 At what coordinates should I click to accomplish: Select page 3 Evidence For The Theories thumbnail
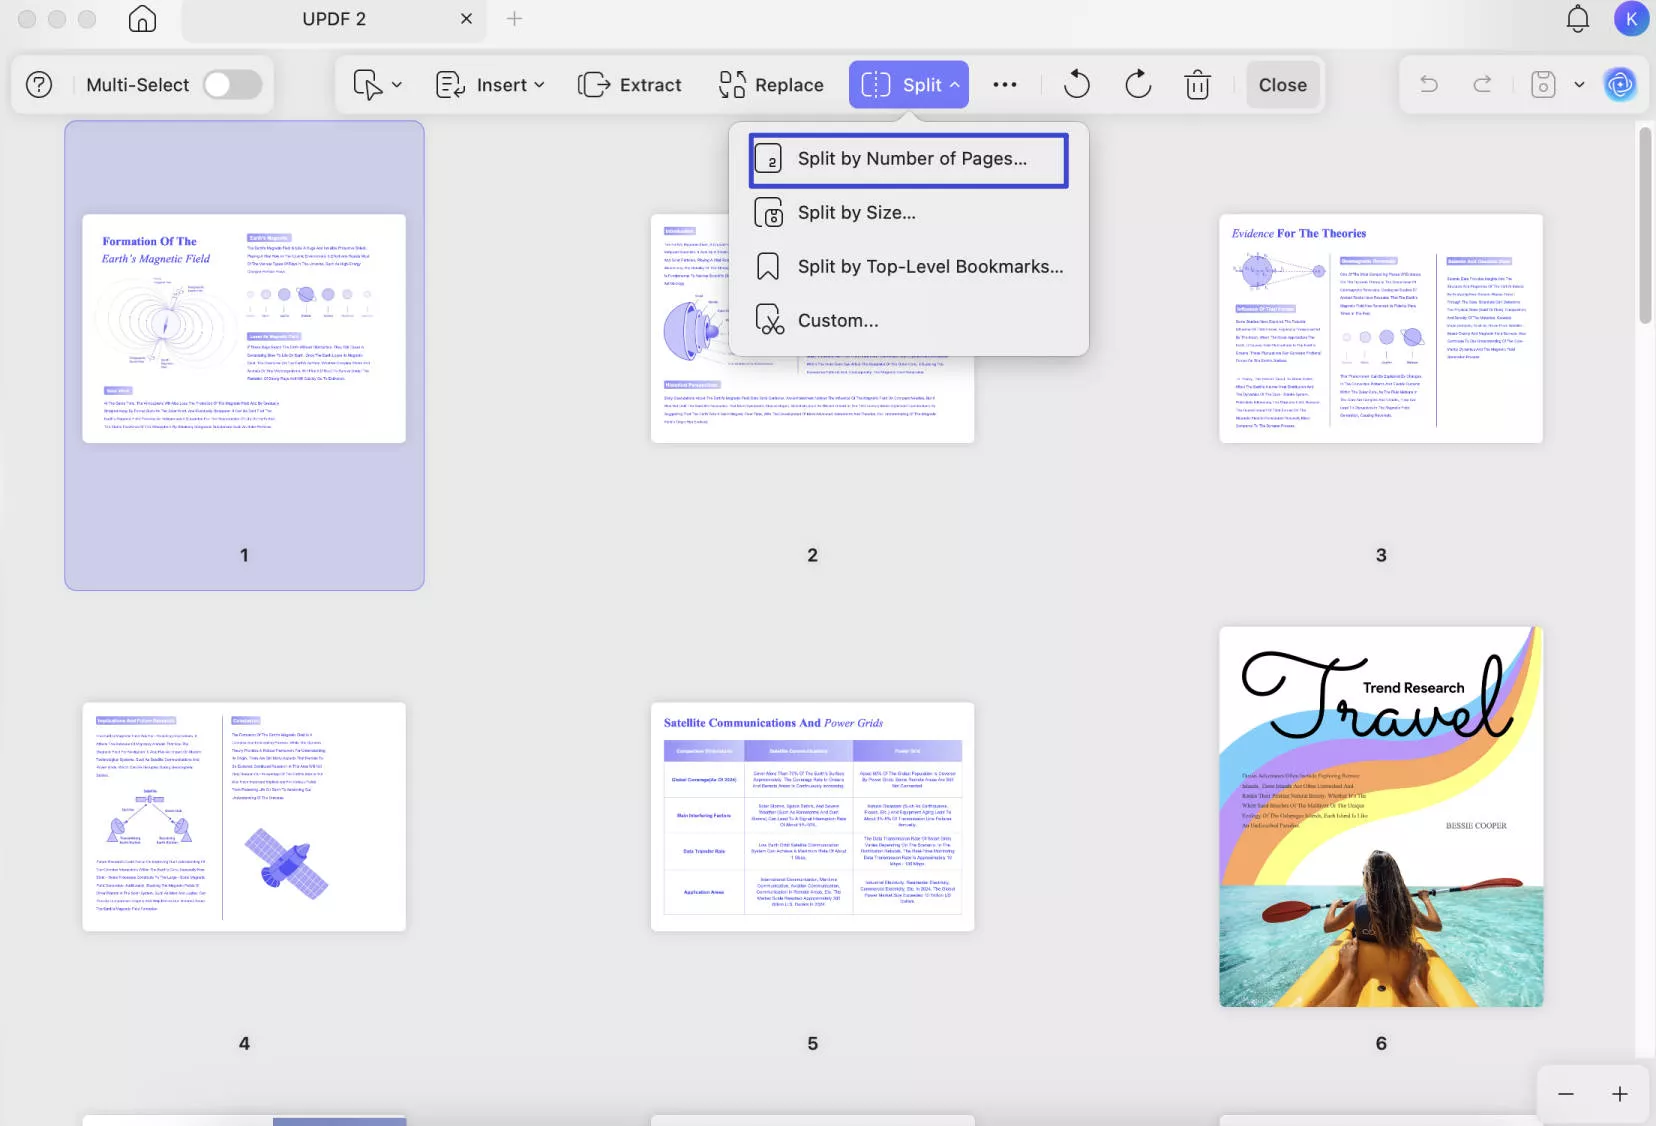point(1381,328)
